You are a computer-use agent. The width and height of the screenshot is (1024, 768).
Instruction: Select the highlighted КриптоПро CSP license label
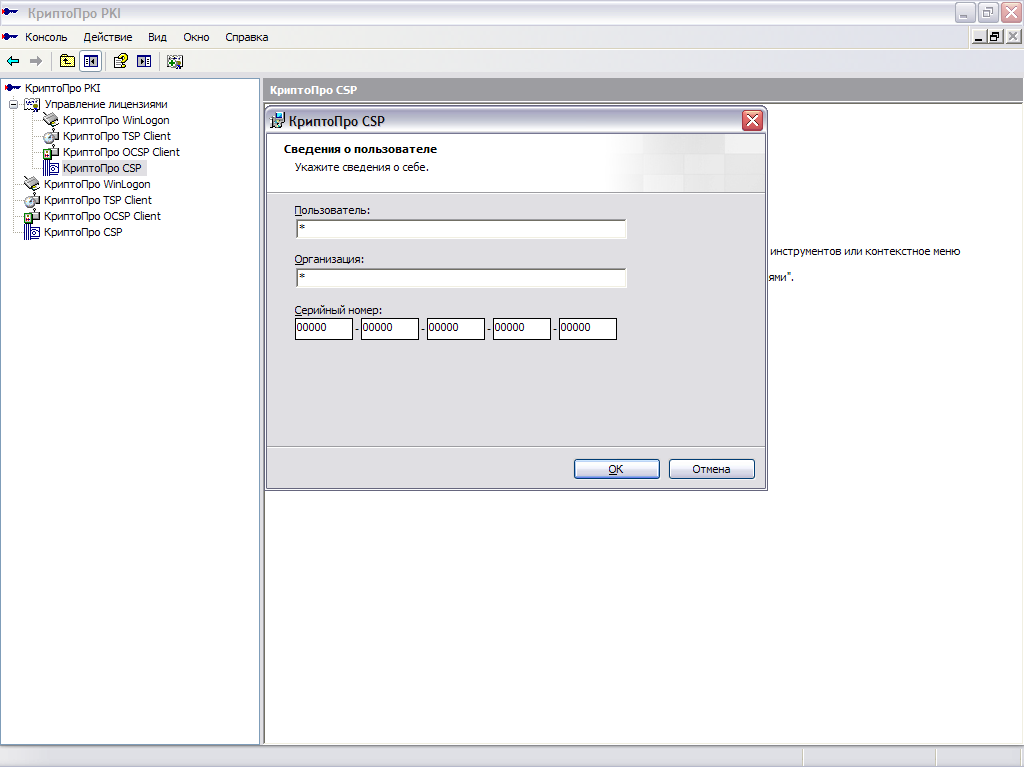tap(103, 168)
